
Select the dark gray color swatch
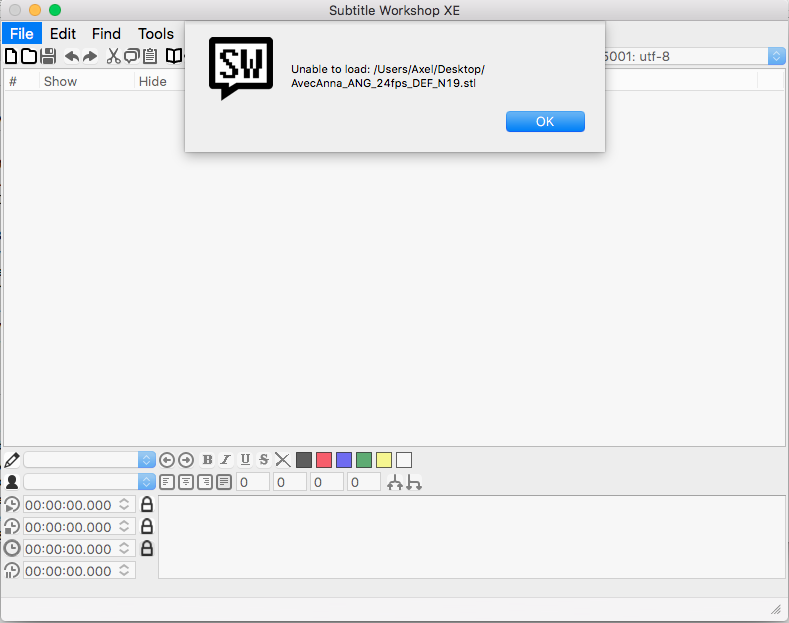[304, 460]
